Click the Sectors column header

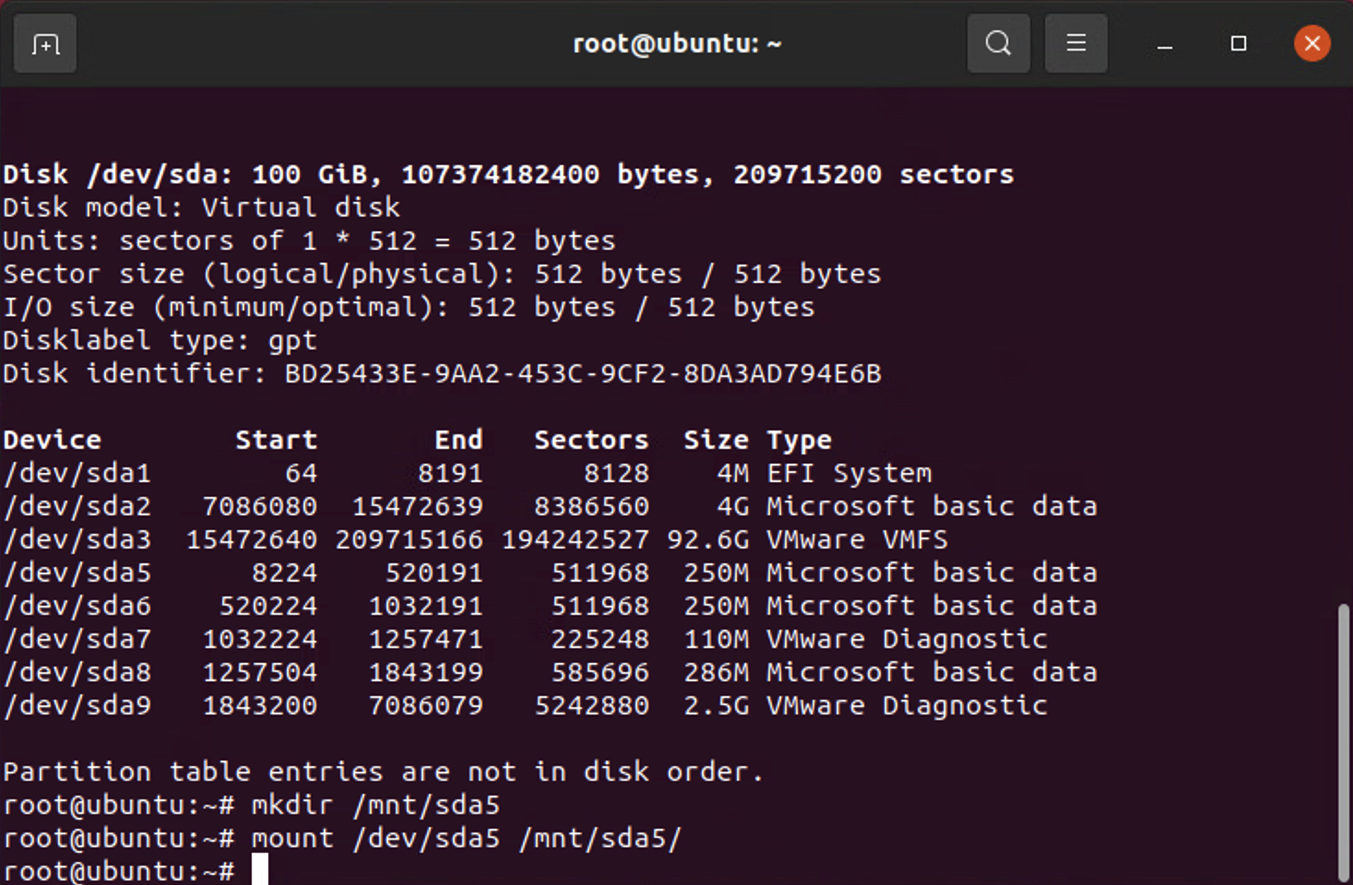pyautogui.click(x=591, y=440)
